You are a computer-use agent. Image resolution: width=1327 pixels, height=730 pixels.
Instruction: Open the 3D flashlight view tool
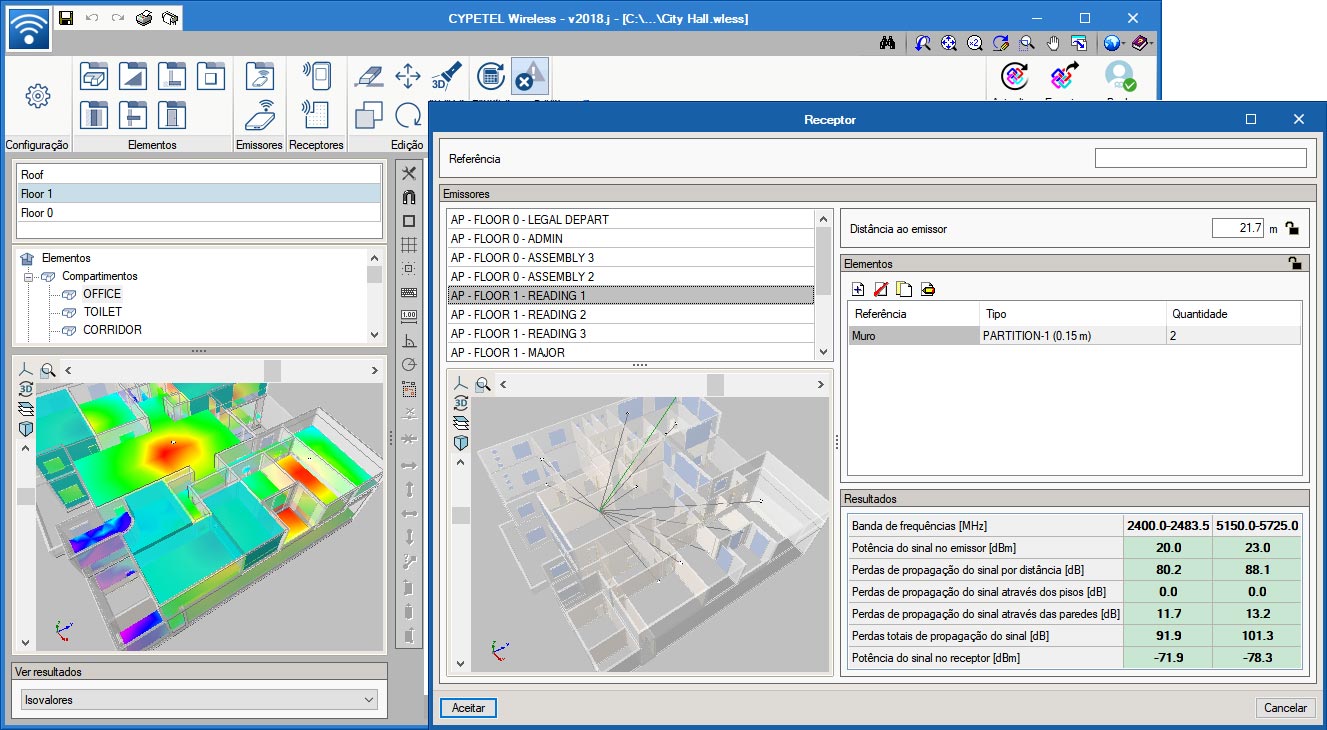coord(446,76)
